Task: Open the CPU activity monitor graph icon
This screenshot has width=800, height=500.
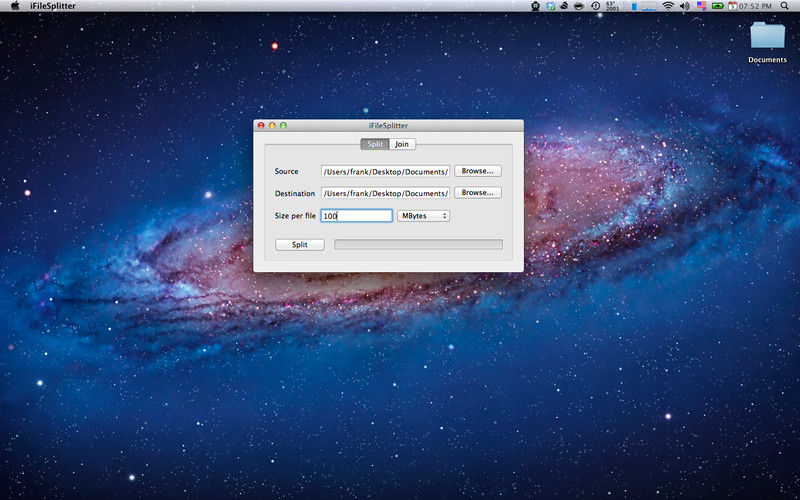Action: coord(649,6)
